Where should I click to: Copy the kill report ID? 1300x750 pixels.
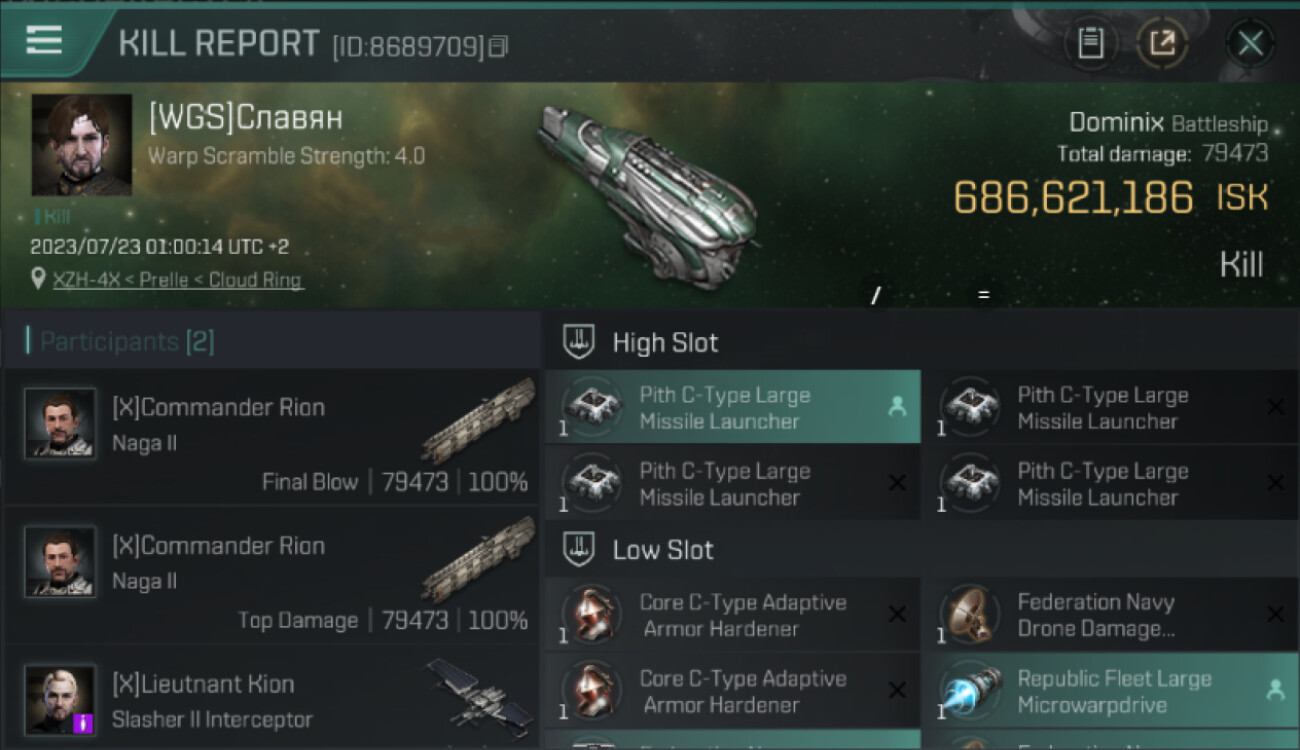[498, 46]
